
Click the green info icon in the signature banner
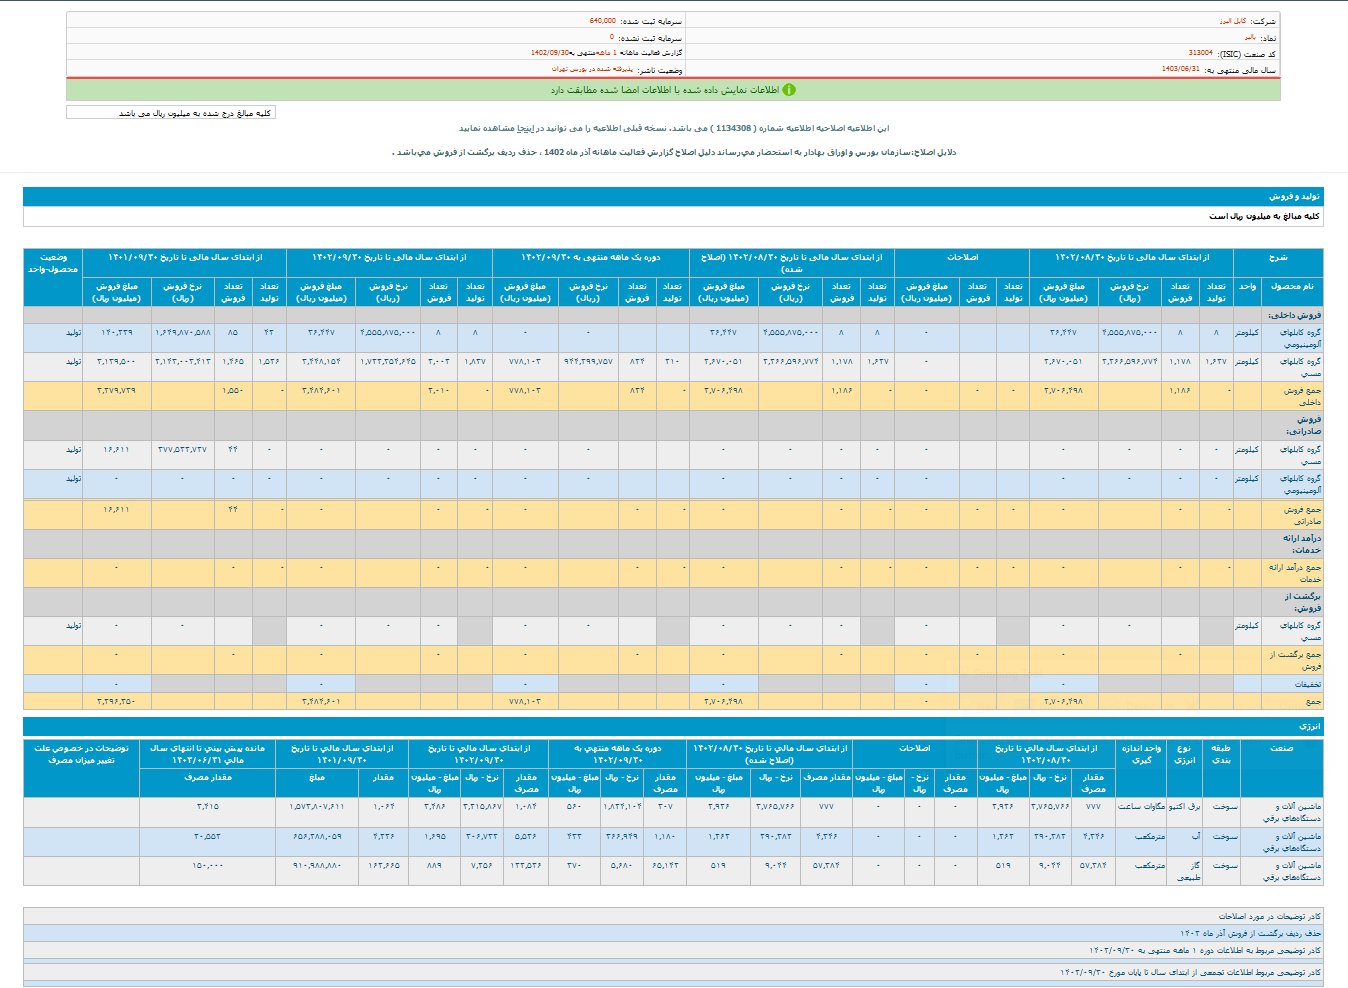[x=789, y=90]
